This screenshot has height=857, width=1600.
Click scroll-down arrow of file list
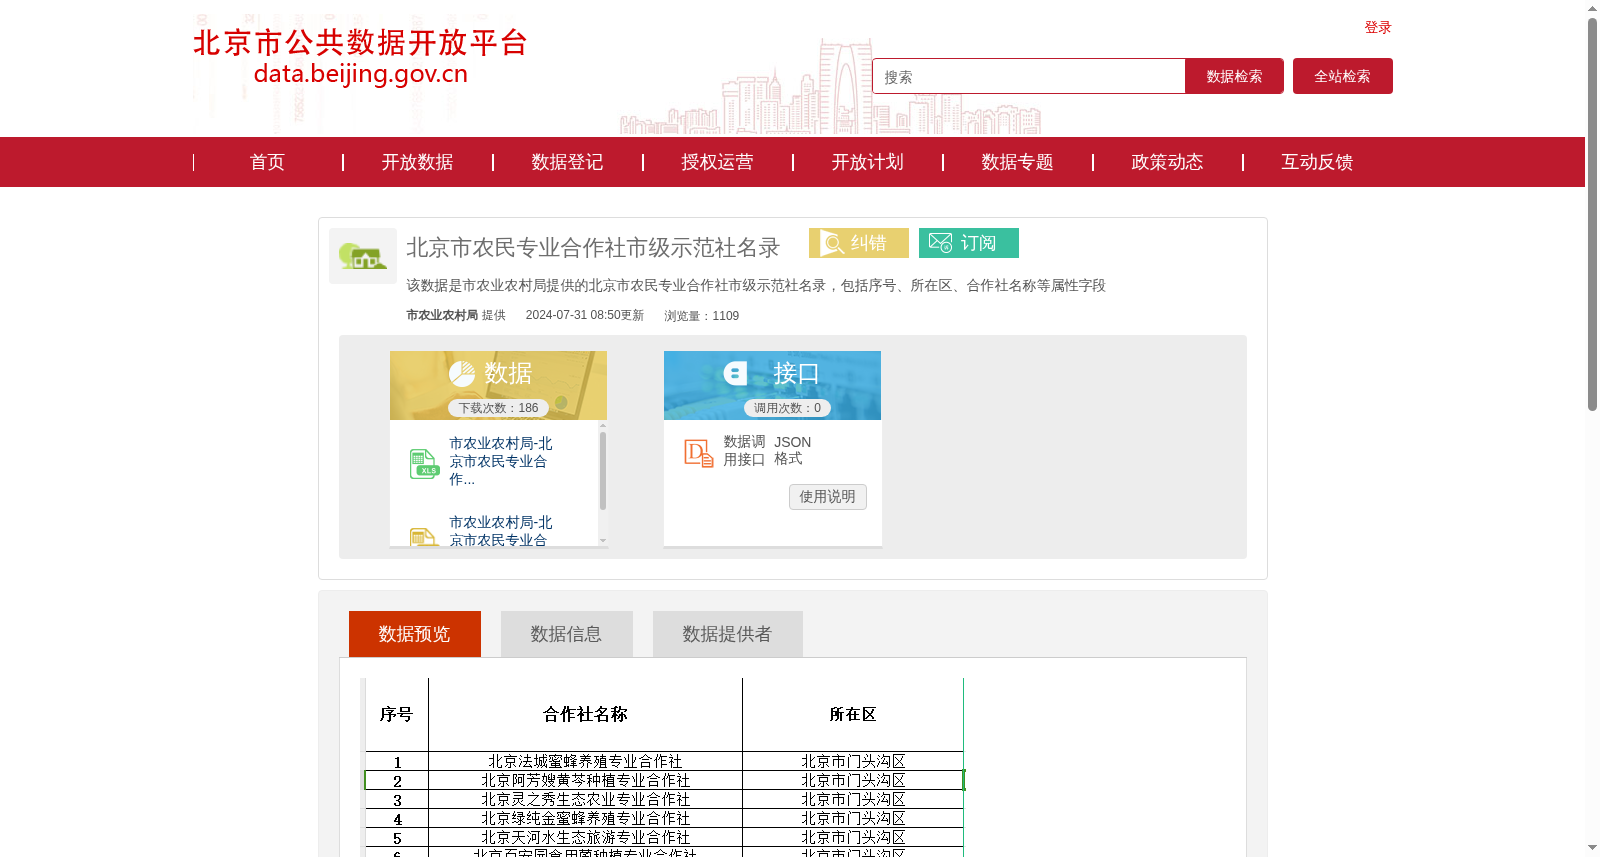click(603, 540)
